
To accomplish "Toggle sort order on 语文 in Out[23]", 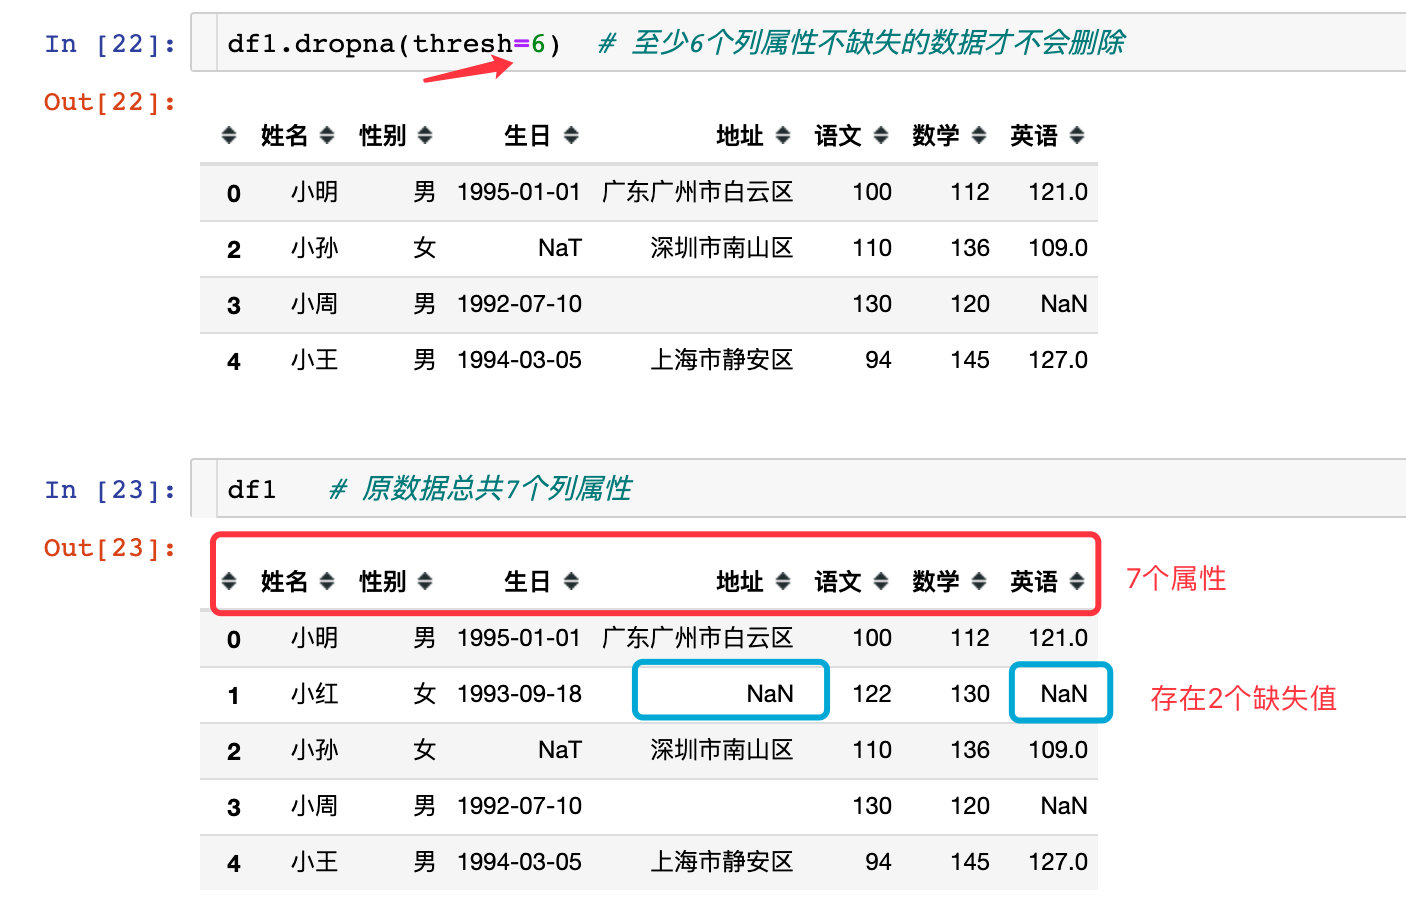I will coord(880,581).
